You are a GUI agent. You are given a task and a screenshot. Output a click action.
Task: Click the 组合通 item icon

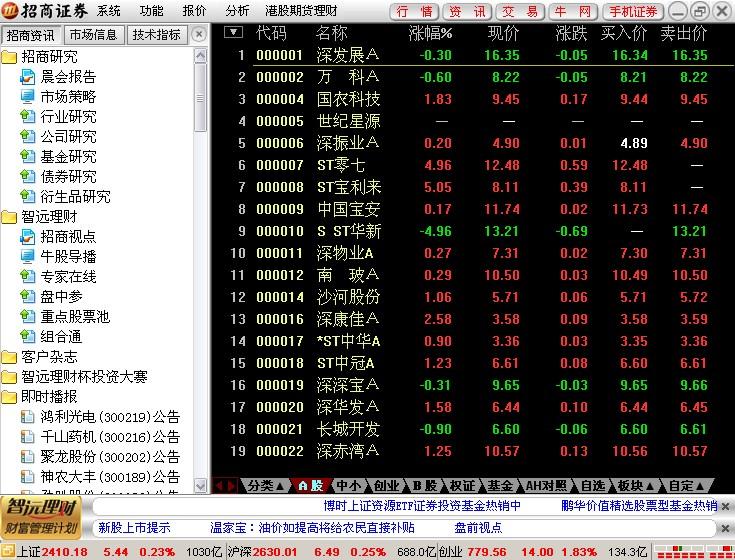[28, 336]
